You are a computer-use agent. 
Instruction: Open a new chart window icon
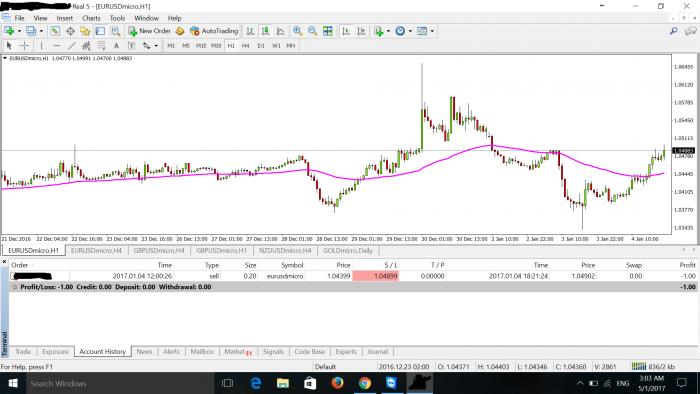click(x=9, y=31)
